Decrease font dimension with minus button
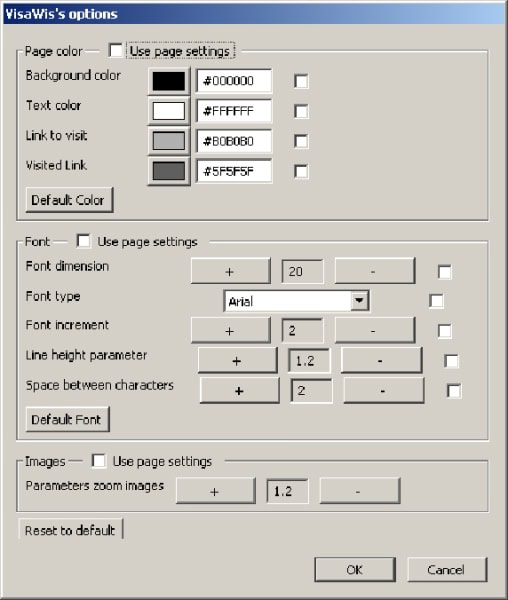Viewport: 508px width, 600px height. [x=375, y=271]
